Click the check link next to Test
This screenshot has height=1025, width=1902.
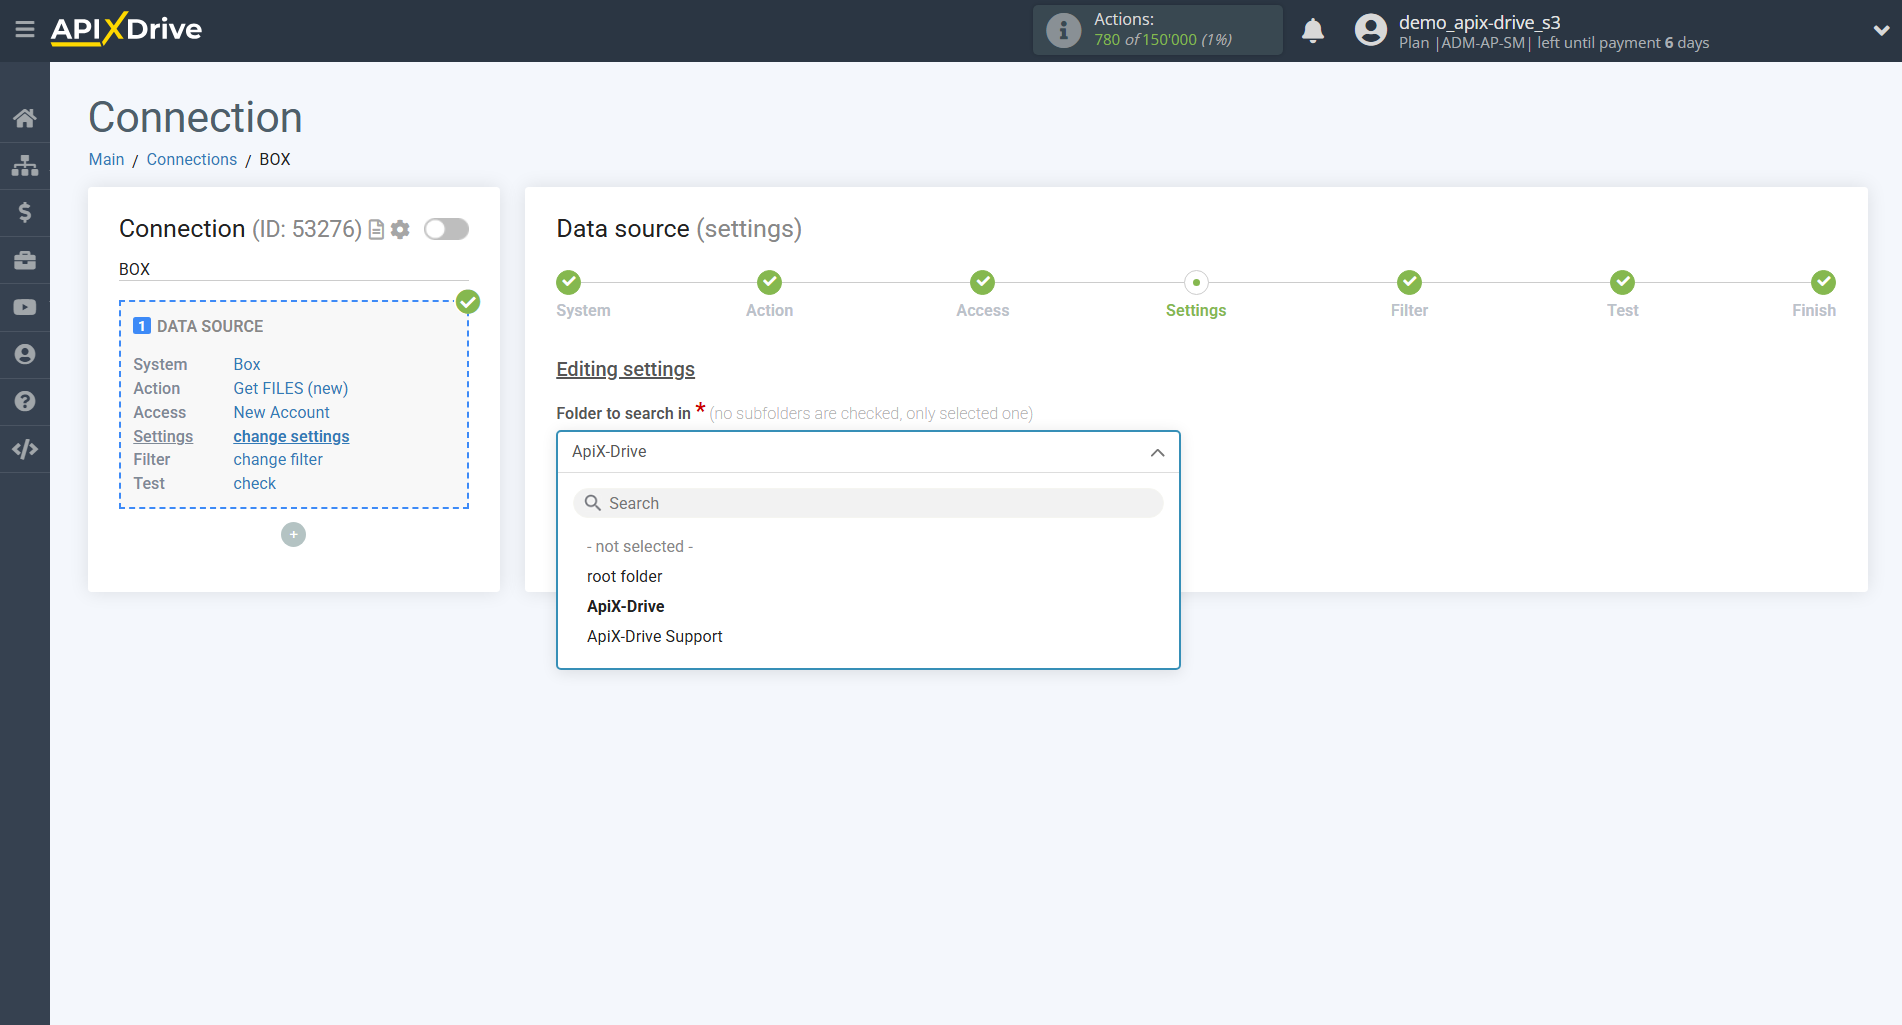point(254,483)
